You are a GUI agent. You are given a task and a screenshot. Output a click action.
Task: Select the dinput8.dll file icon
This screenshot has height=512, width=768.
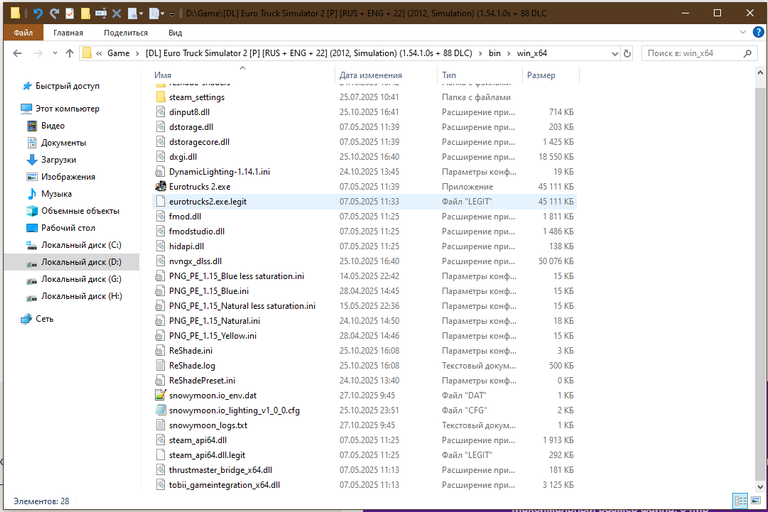coord(160,112)
